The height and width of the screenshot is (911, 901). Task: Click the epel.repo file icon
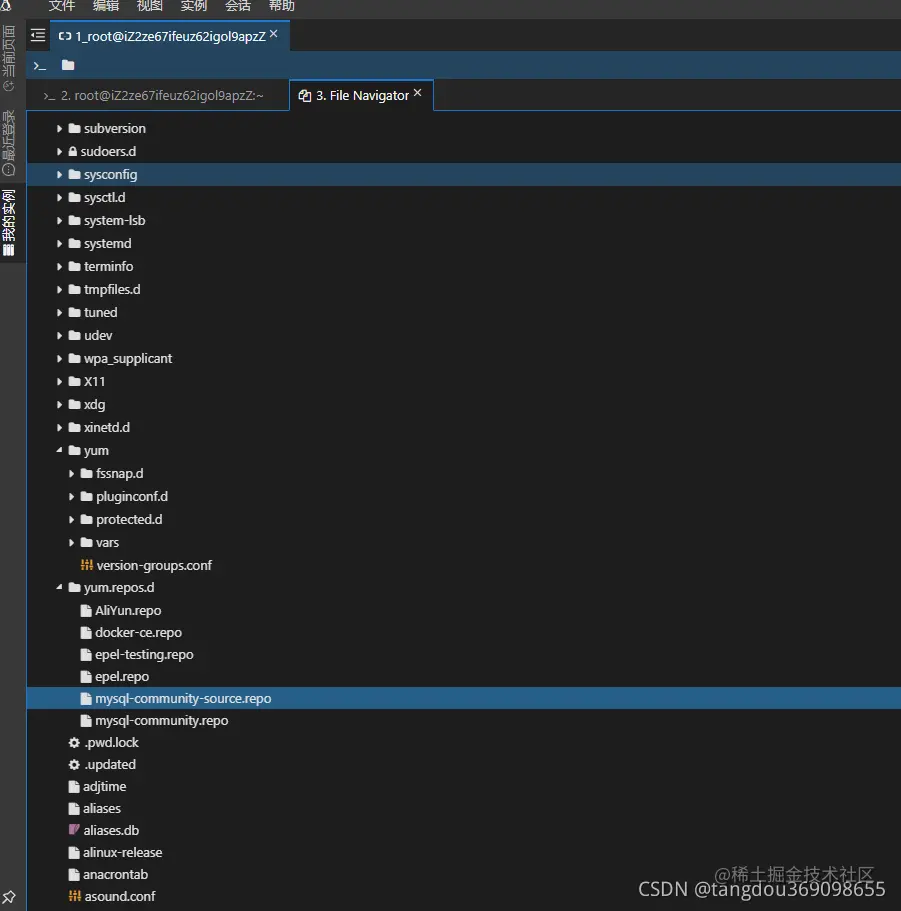coord(86,677)
